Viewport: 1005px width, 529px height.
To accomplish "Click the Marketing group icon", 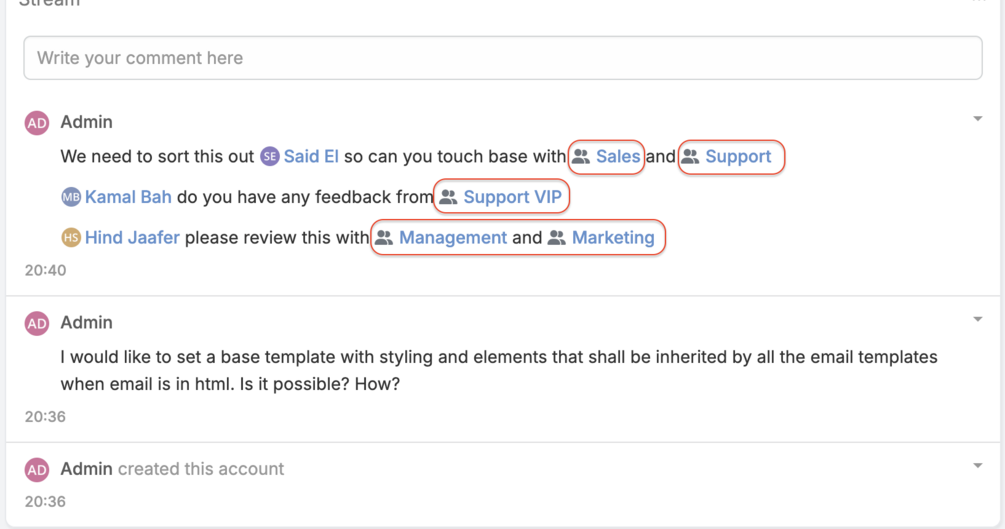I will click(x=557, y=238).
